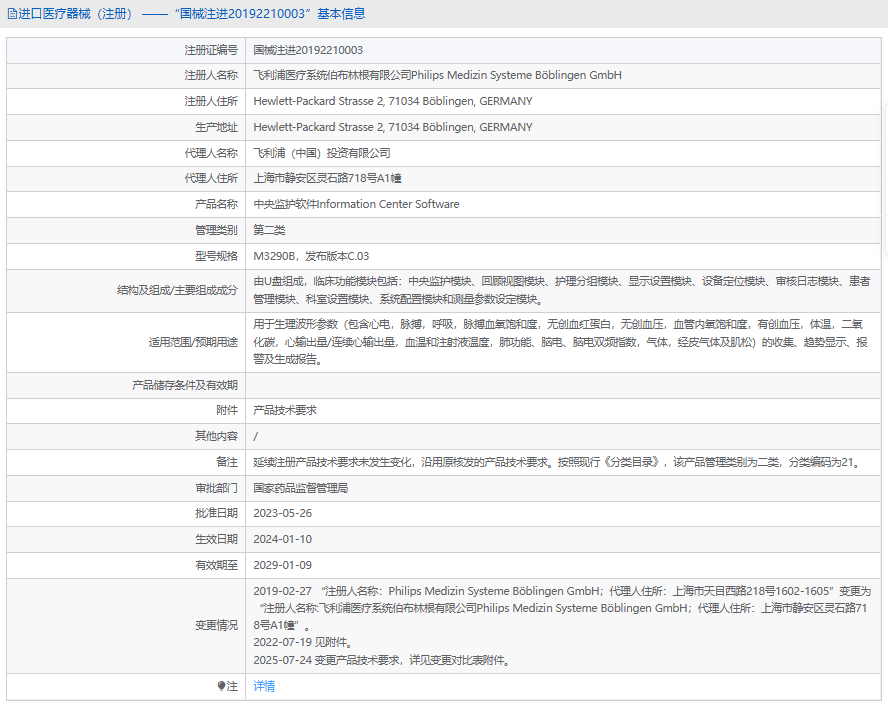The width and height of the screenshot is (888, 710).
Task: Click the 批准日期 label
Action: (216, 514)
